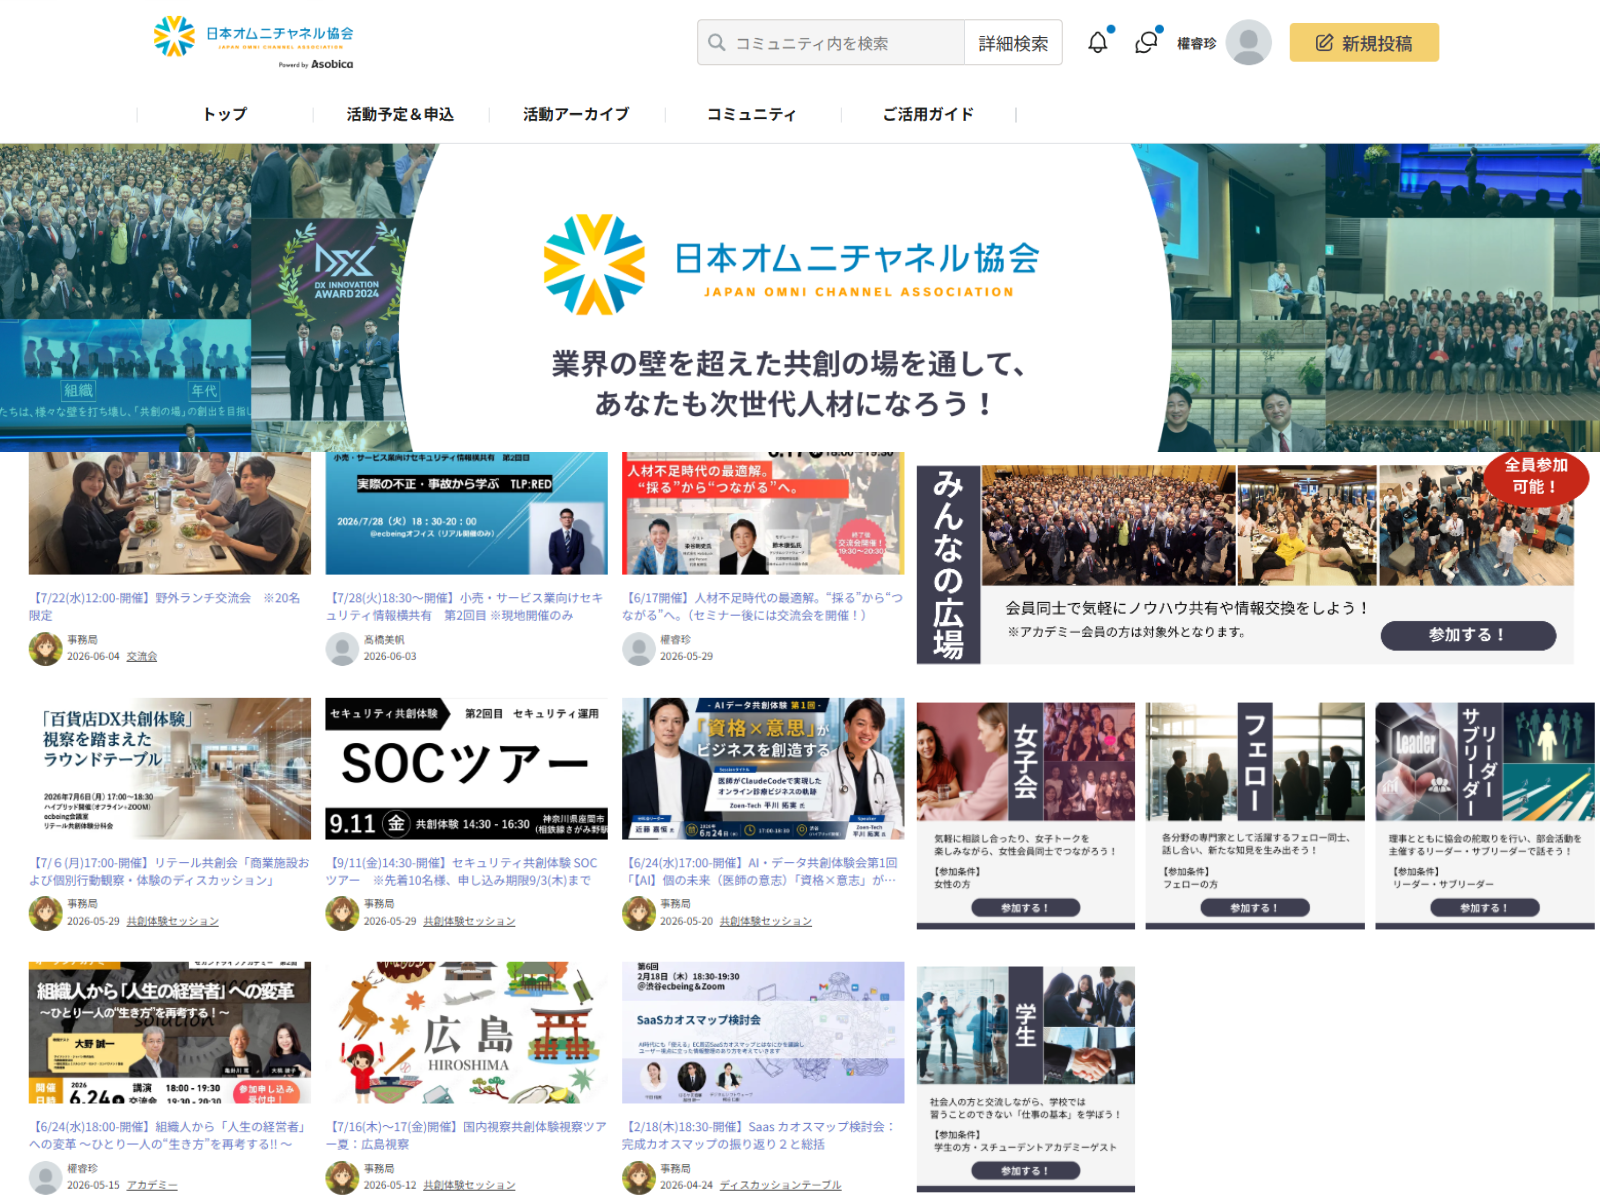The height and width of the screenshot is (1200, 1600).
Task: Click the search magnifier icon
Action: coord(716,43)
